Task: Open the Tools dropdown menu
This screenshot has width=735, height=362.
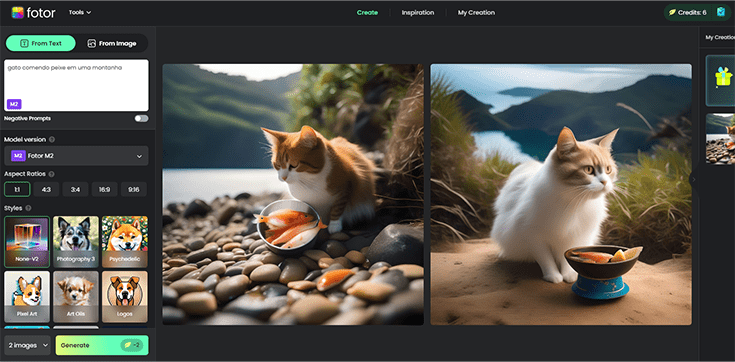Action: (x=80, y=13)
